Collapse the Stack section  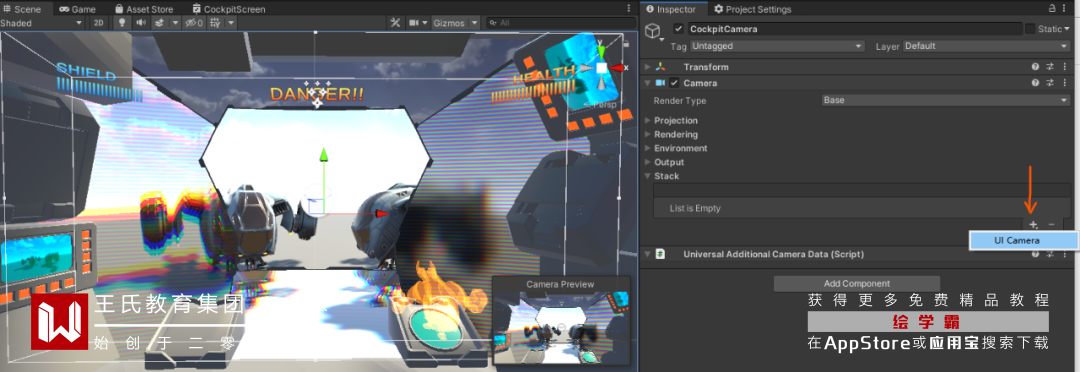tap(647, 176)
